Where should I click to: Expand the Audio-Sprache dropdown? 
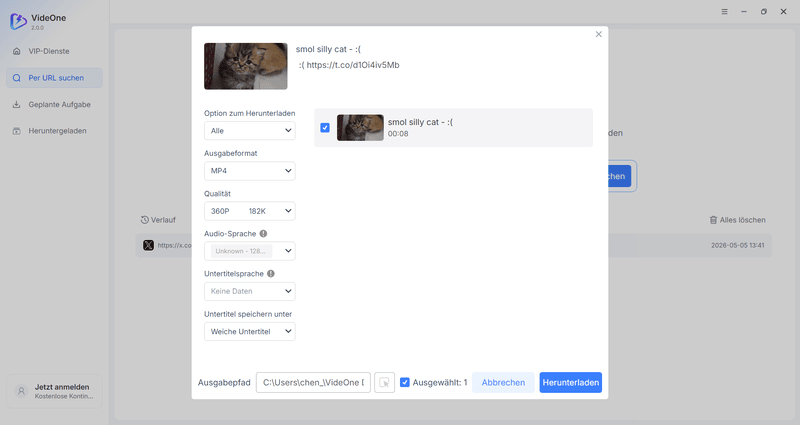pyautogui.click(x=249, y=251)
